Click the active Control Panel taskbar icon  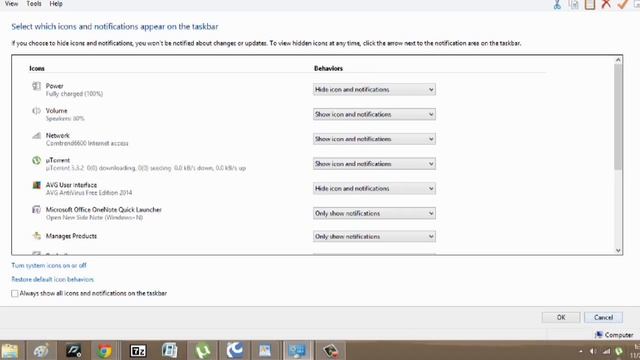(x=297, y=351)
